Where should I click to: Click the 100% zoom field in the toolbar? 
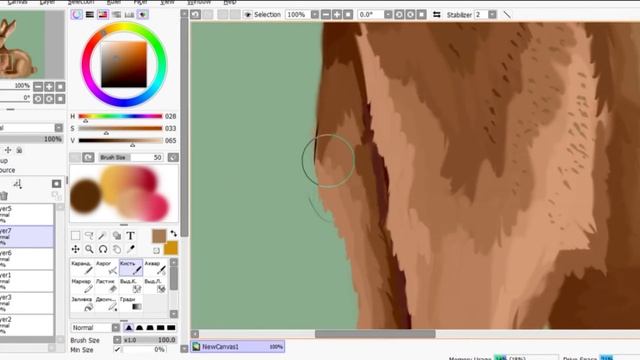coord(298,15)
